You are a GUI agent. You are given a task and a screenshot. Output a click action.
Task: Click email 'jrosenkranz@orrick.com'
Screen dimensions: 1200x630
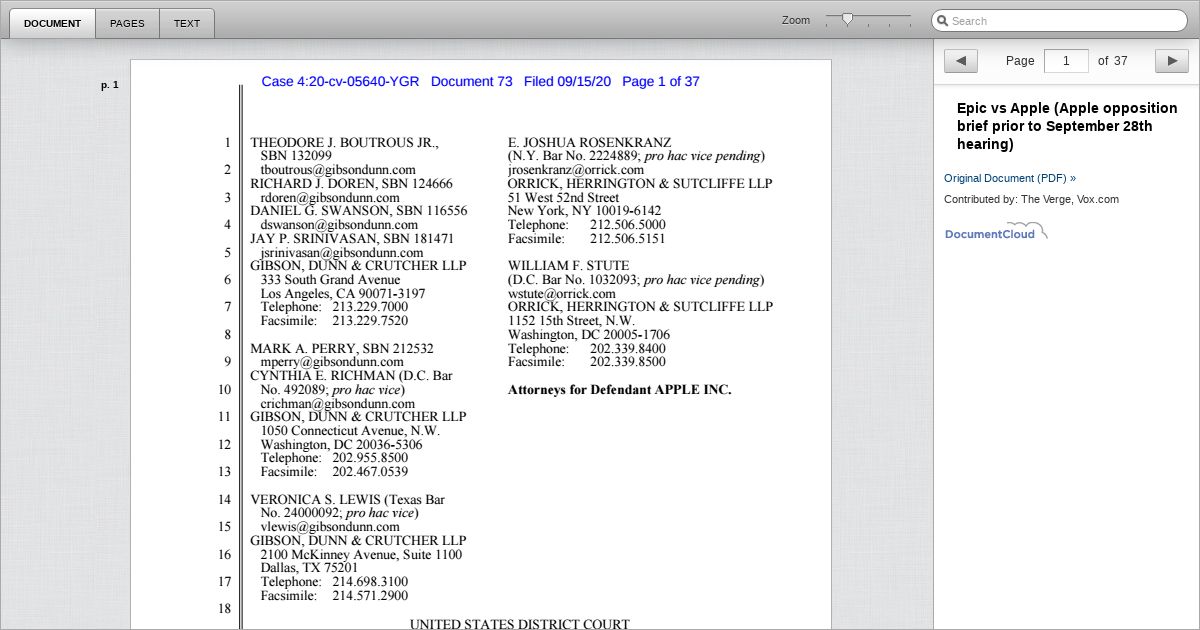[576, 170]
